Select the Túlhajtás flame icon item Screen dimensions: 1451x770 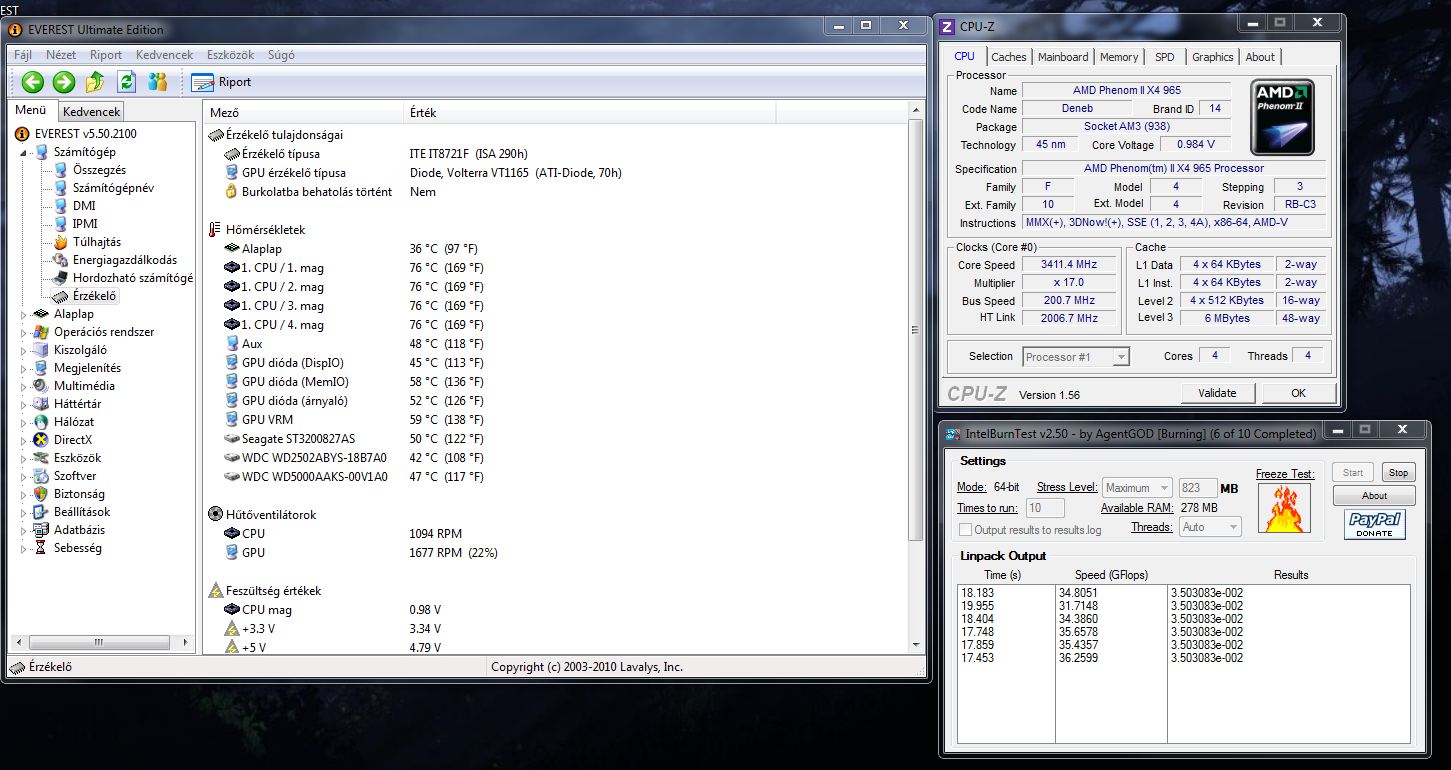click(61, 242)
